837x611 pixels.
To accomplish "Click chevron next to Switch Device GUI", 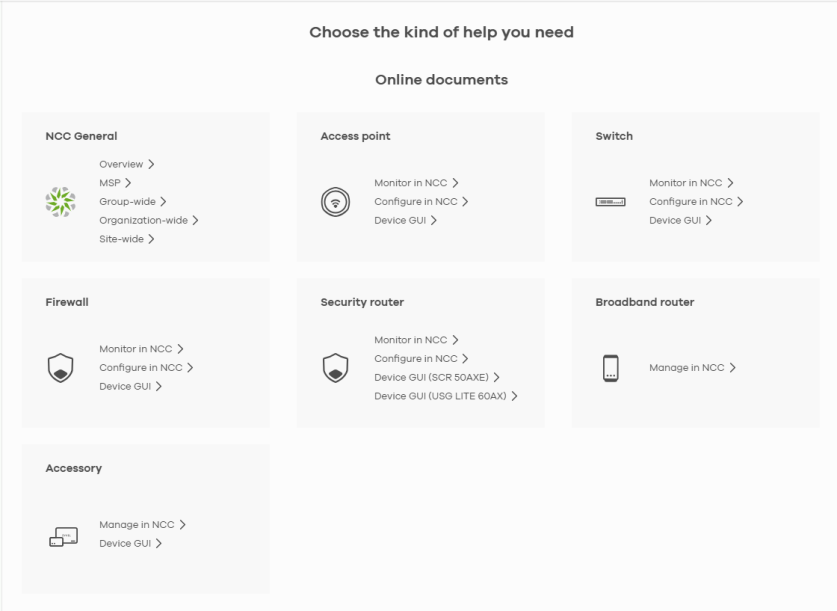I will (x=708, y=220).
